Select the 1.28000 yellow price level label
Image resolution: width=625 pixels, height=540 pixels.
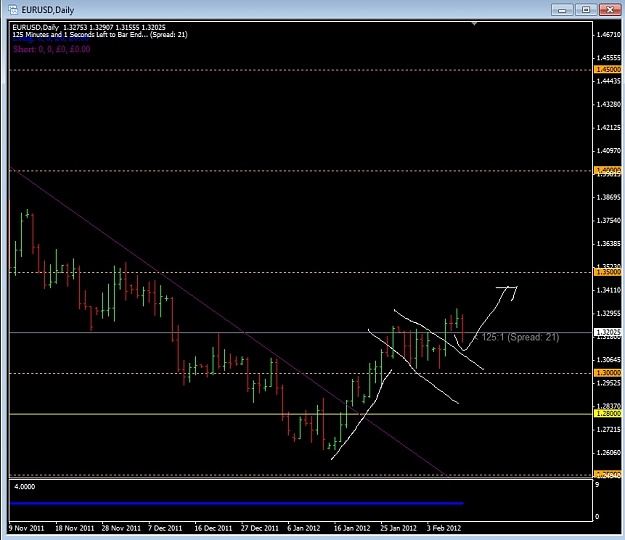[x=608, y=413]
